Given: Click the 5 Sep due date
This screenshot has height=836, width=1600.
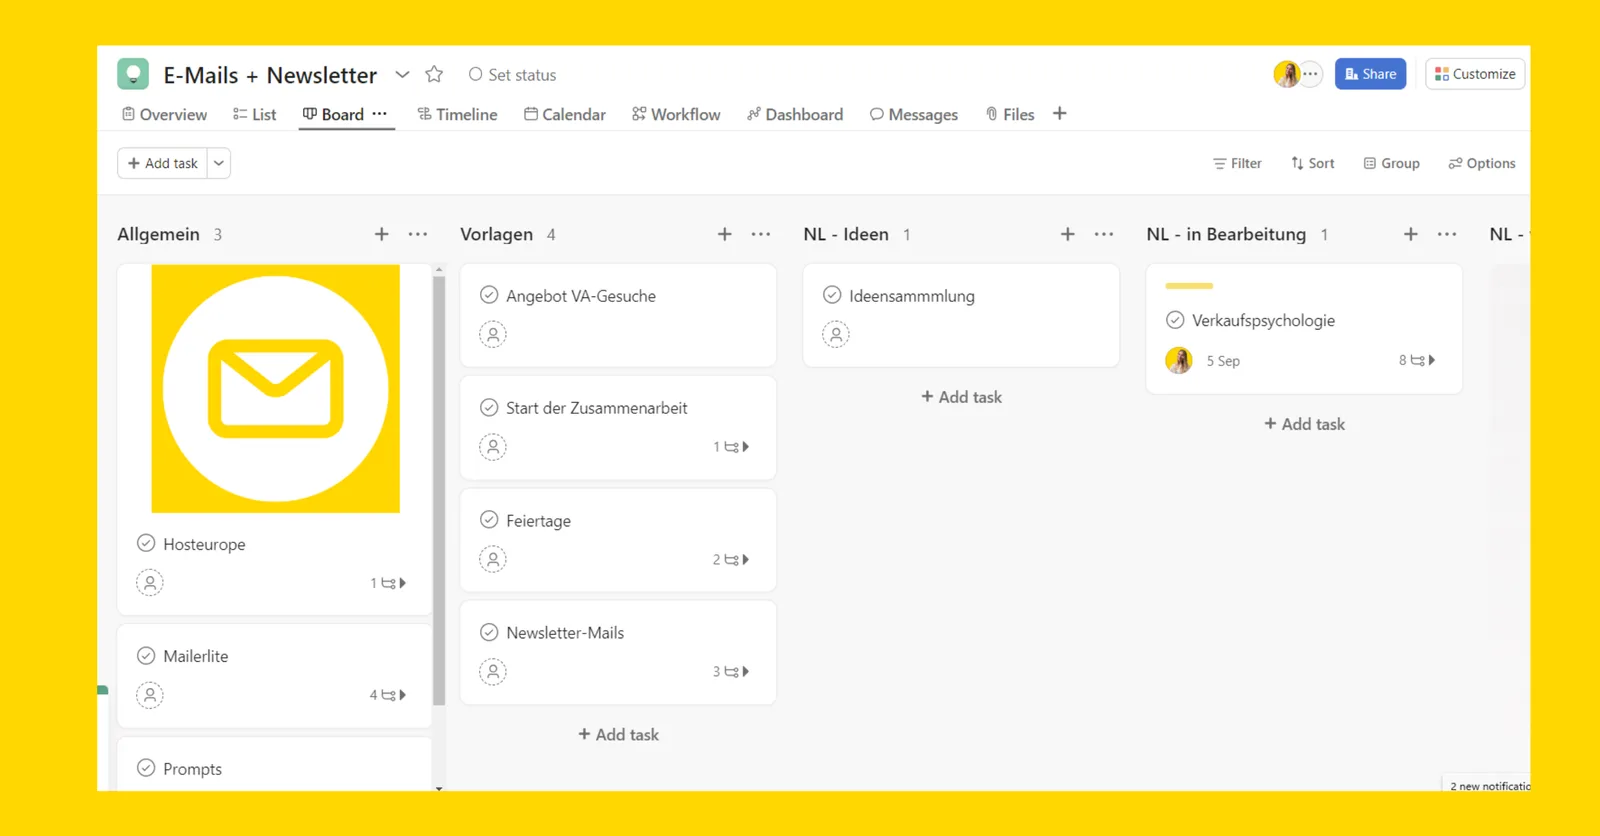Looking at the screenshot, I should pos(1223,361).
